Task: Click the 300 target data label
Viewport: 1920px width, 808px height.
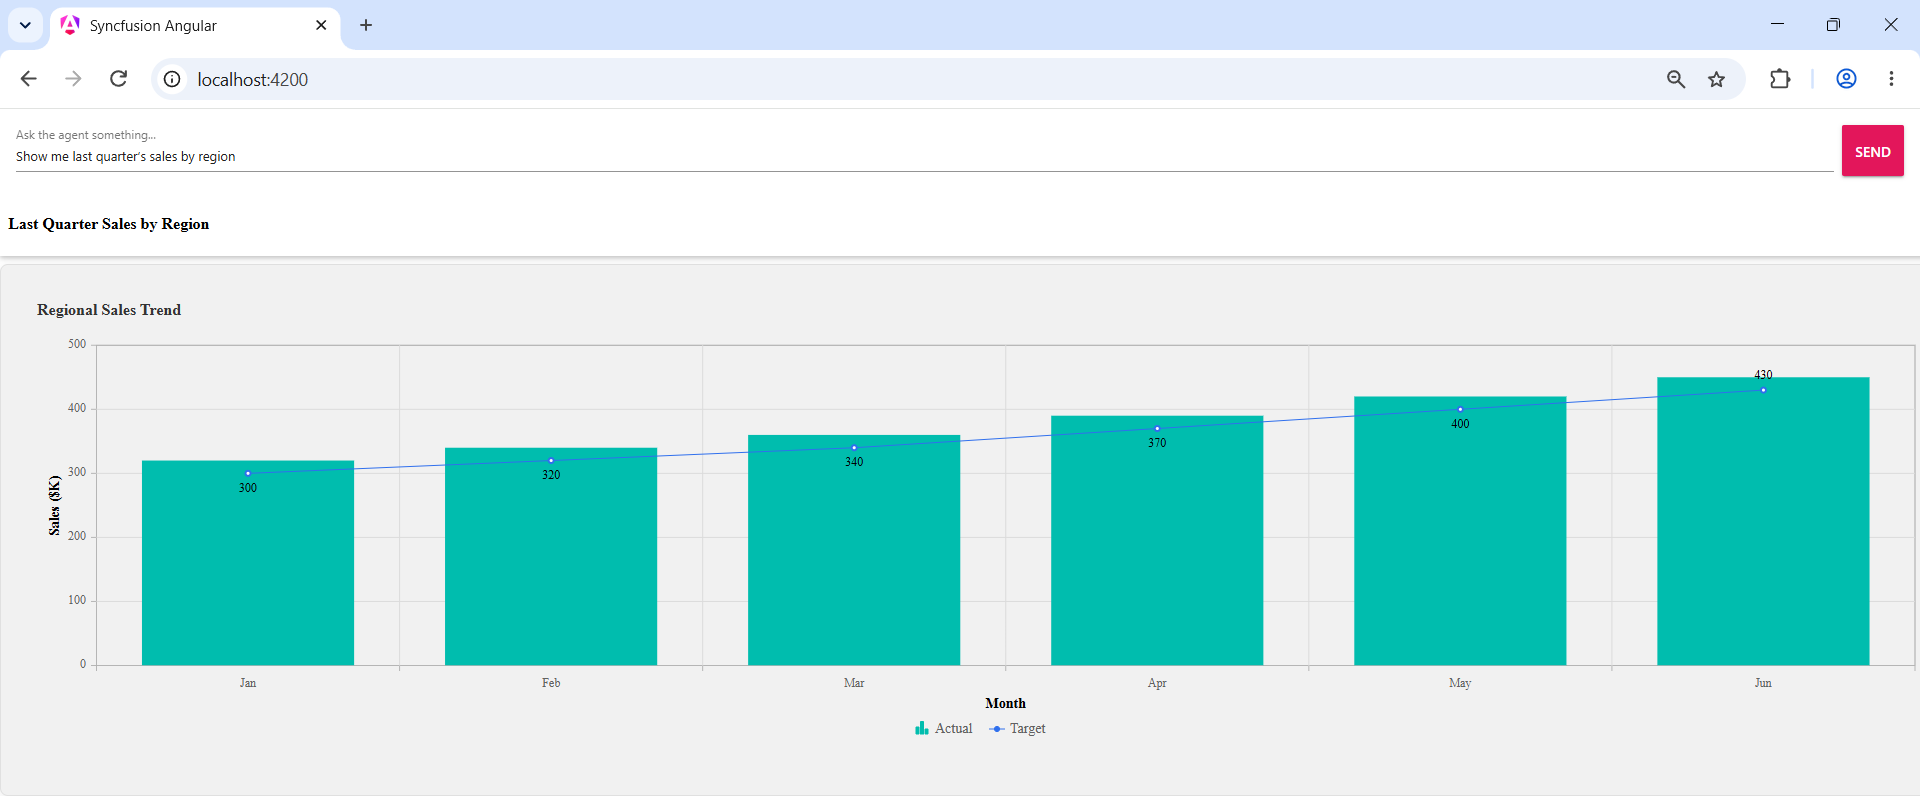Action: pyautogui.click(x=248, y=488)
